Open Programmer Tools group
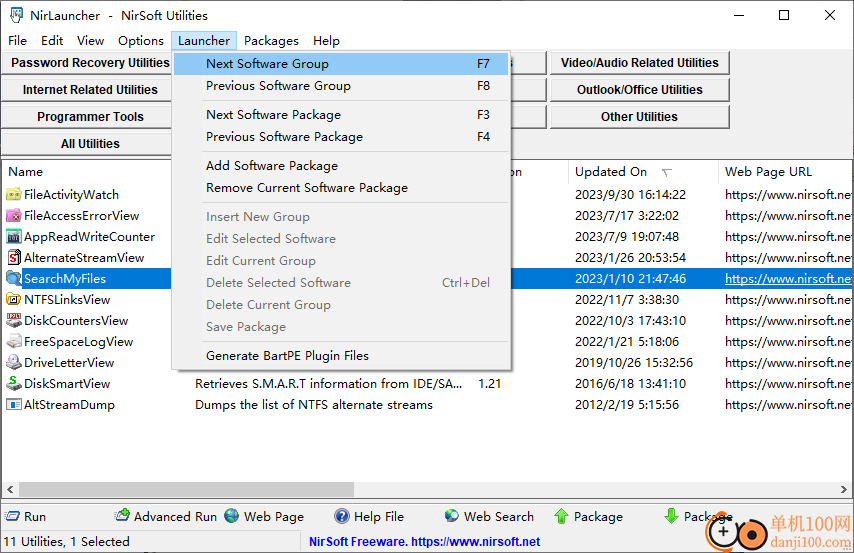 click(x=87, y=117)
